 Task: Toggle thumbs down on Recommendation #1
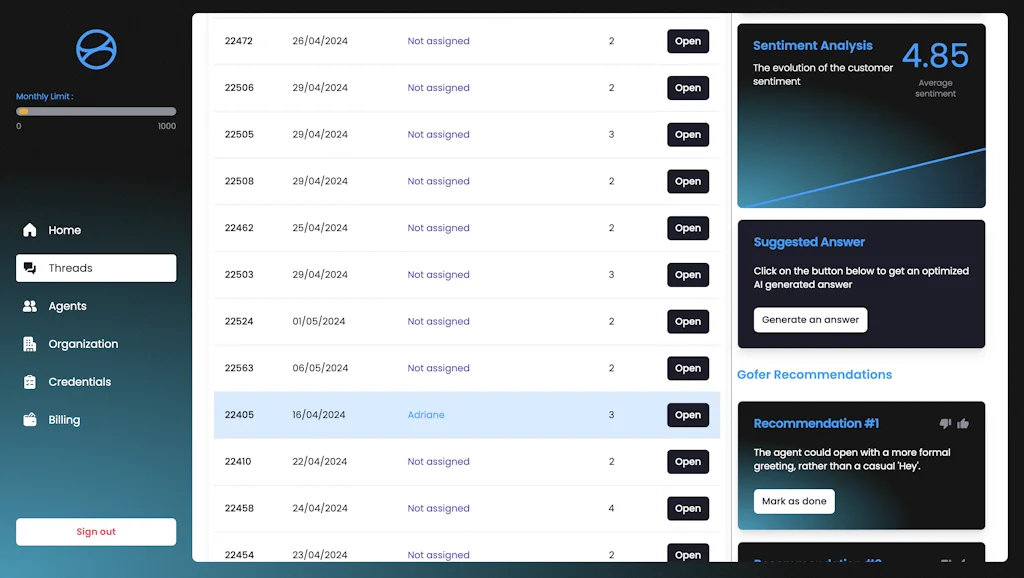pos(945,423)
